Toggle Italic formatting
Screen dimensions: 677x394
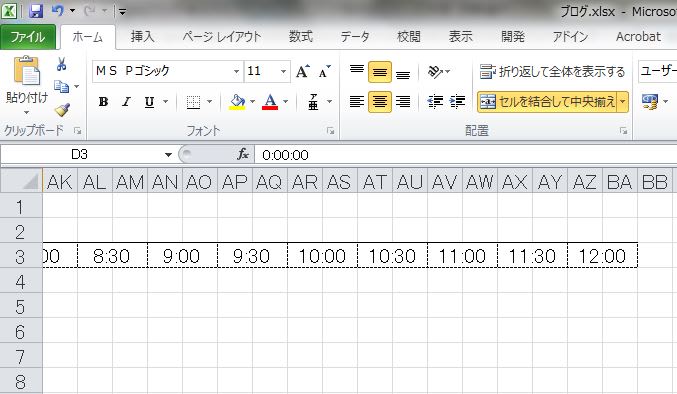coord(126,102)
